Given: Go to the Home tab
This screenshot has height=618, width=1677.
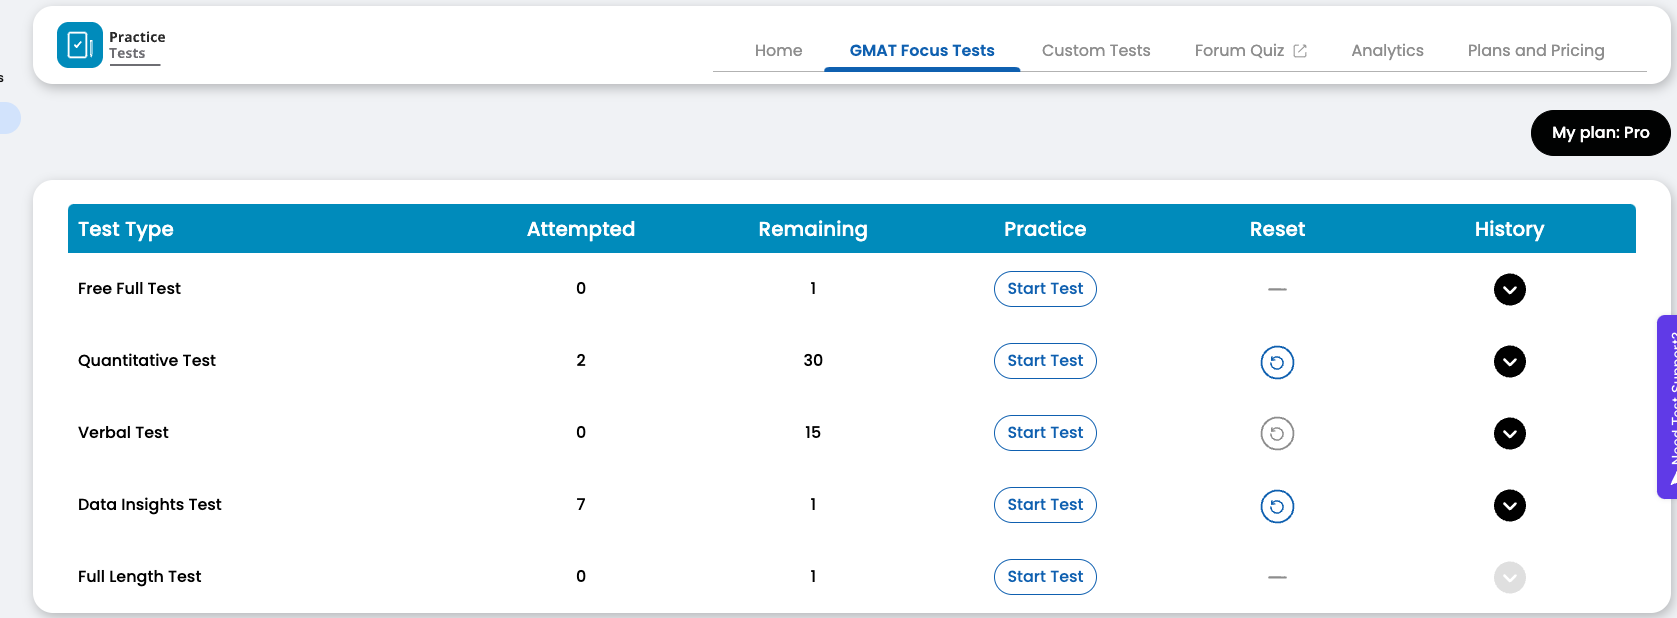Looking at the screenshot, I should pyautogui.click(x=778, y=51).
